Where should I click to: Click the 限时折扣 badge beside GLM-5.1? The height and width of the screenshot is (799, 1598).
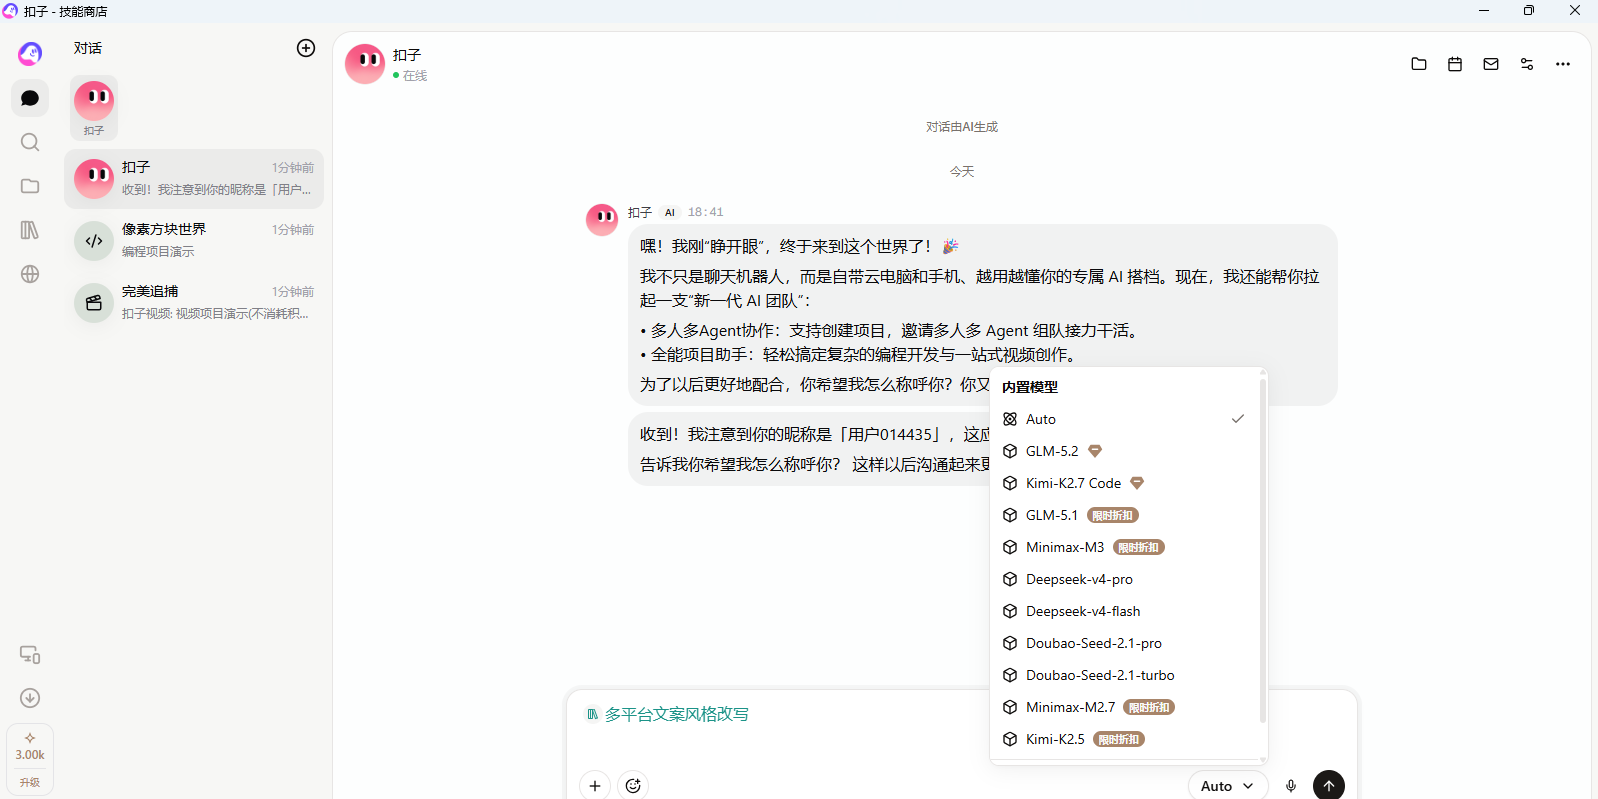(1113, 515)
